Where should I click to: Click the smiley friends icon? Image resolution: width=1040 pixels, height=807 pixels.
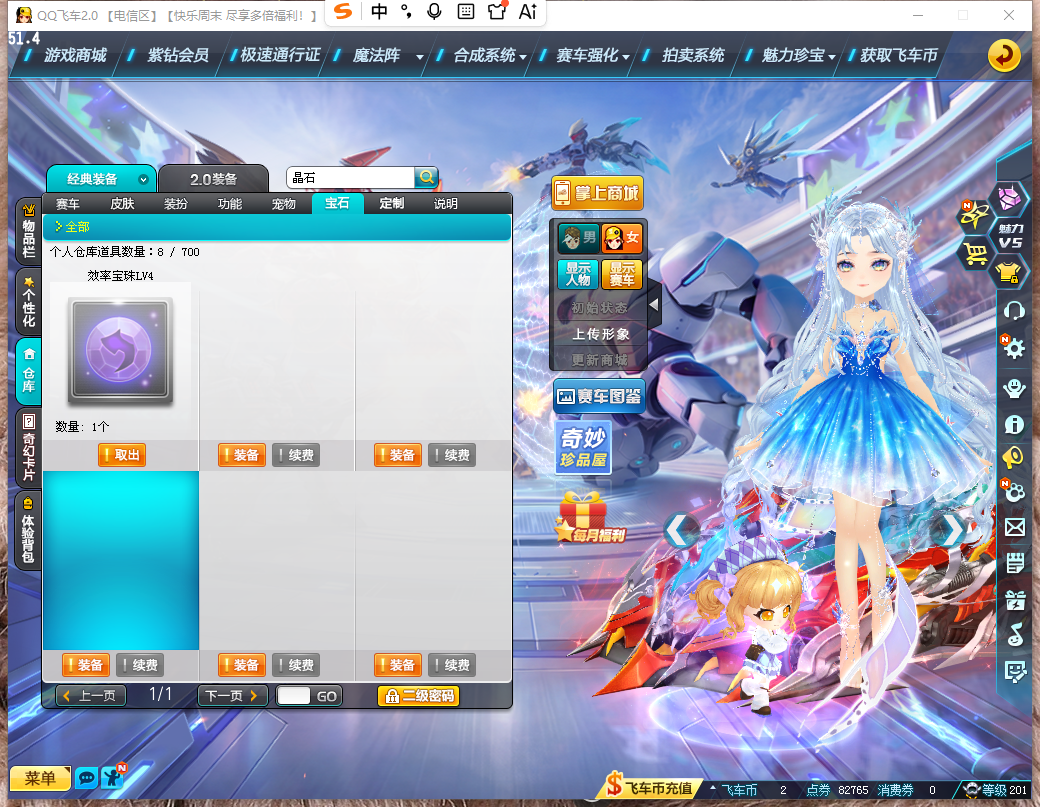point(1014,388)
